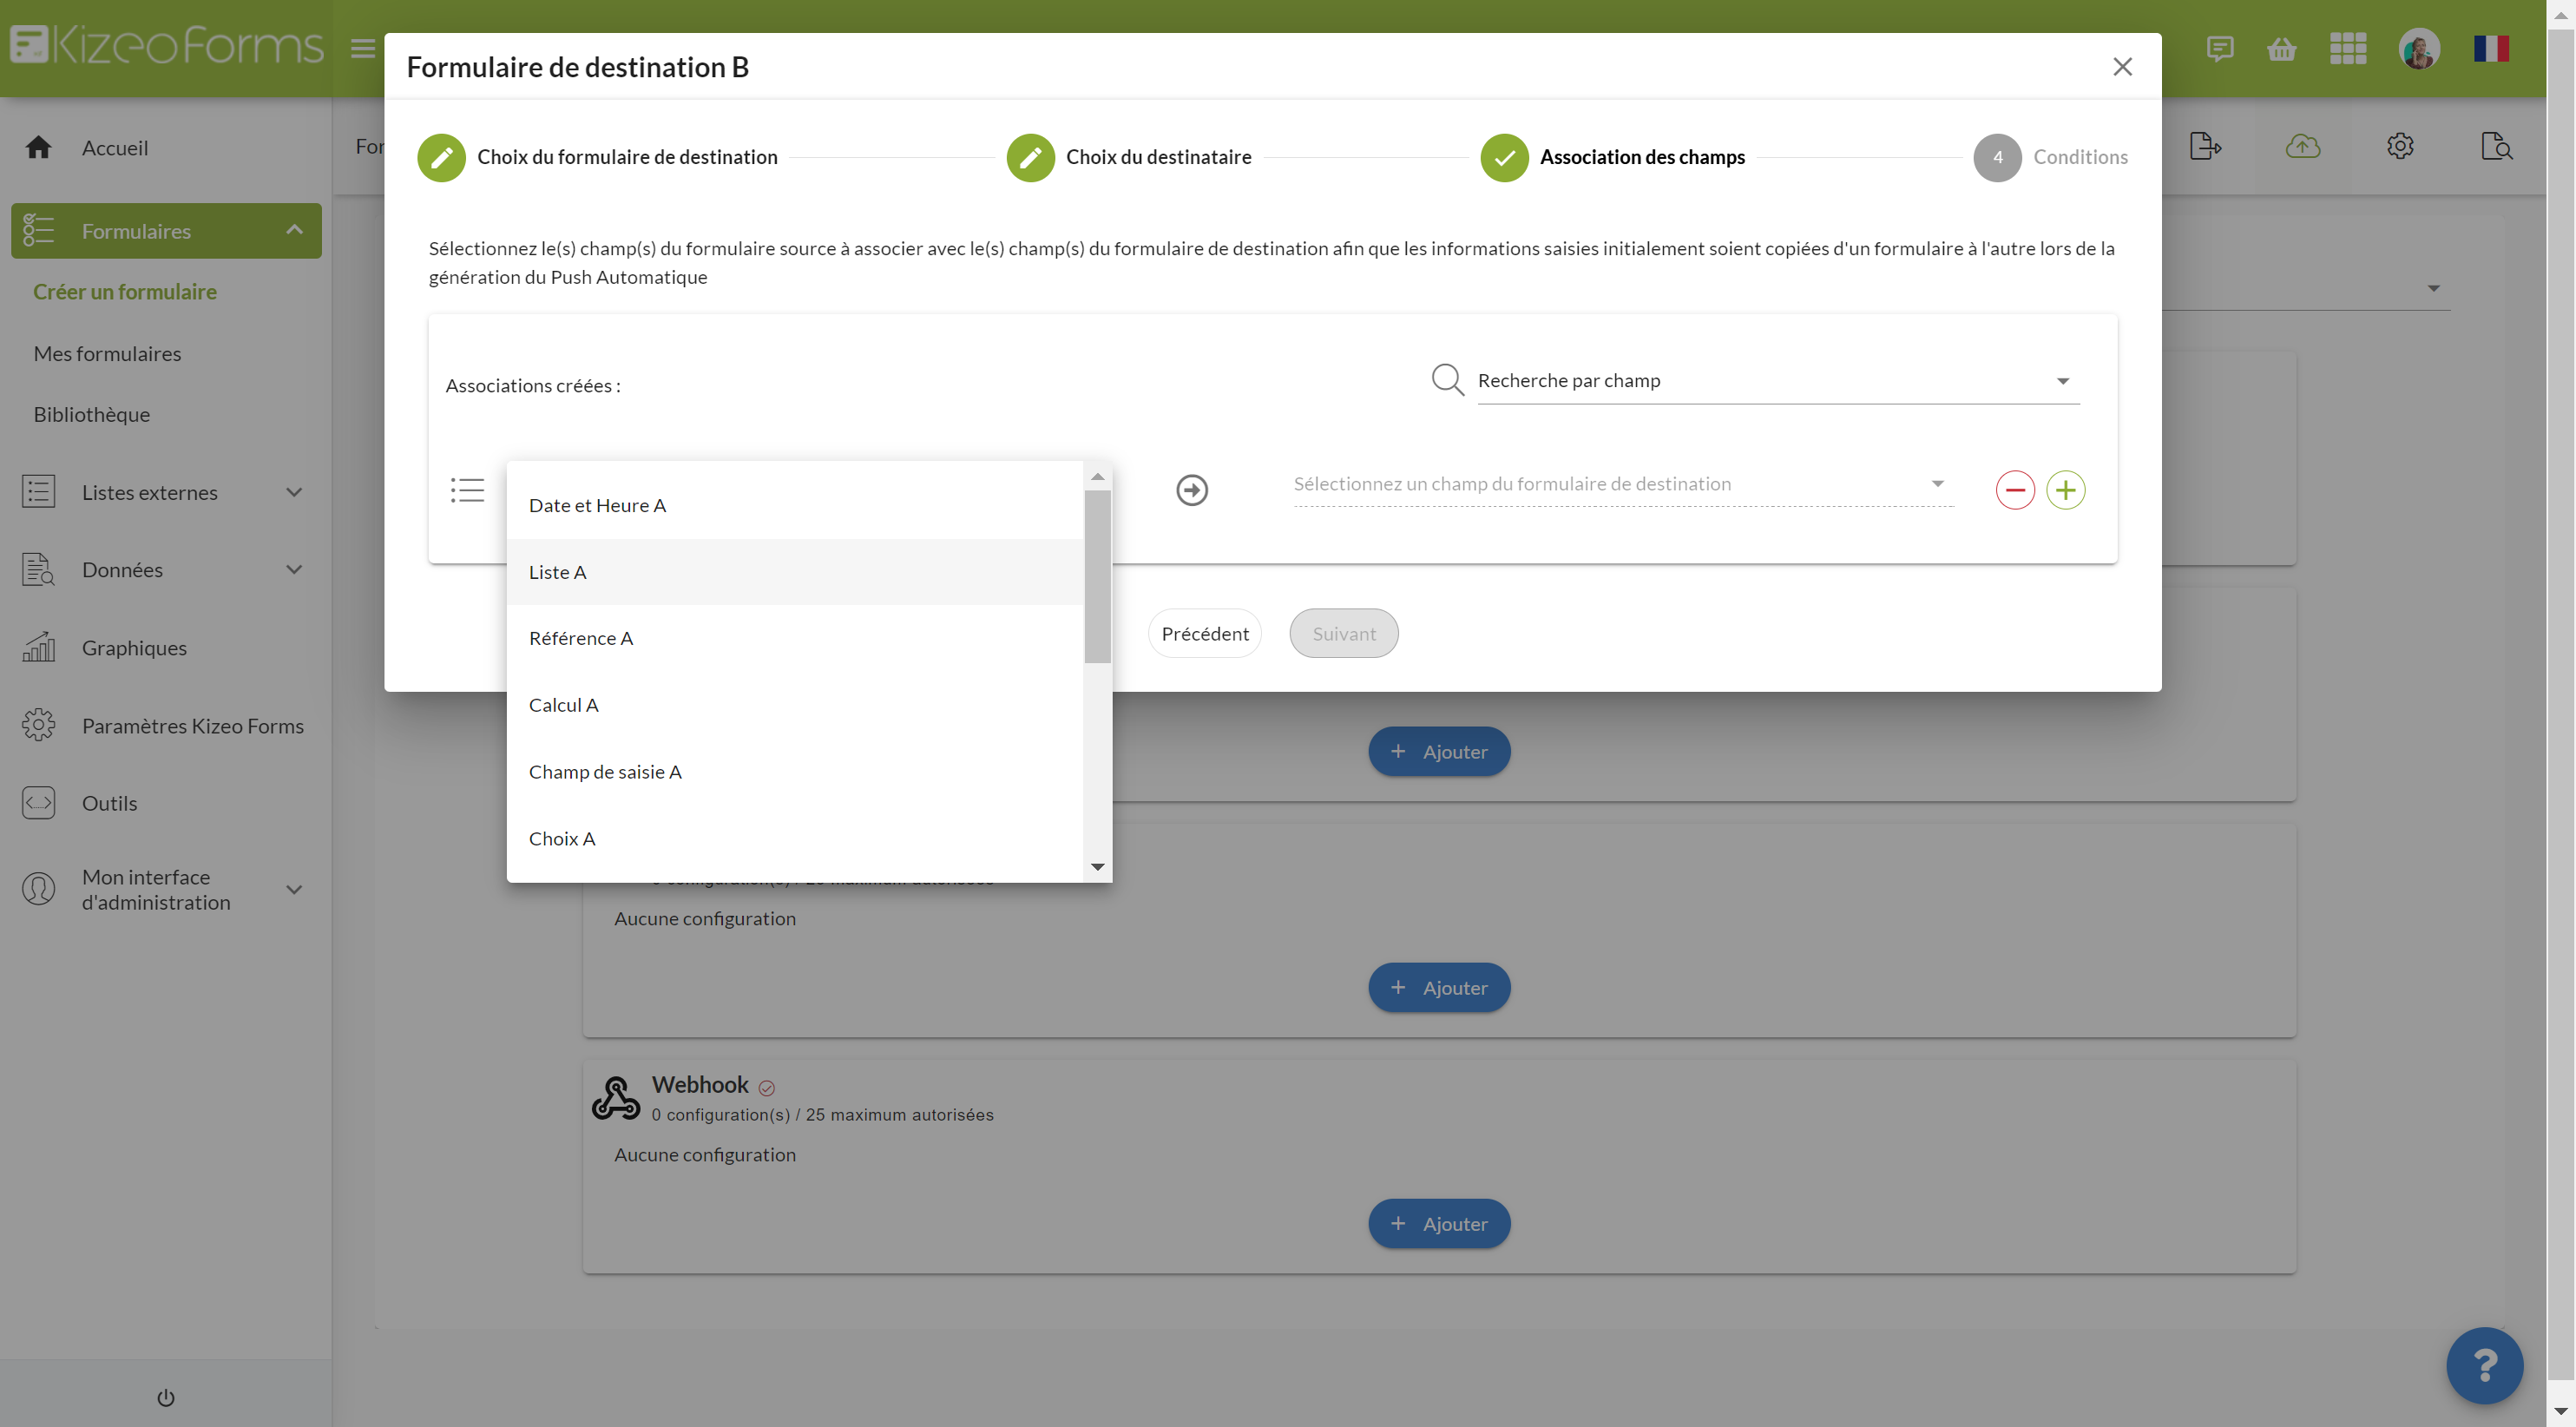This screenshot has width=2576, height=1427.
Task: Go to Accueil
Action: pyautogui.click(x=115, y=147)
